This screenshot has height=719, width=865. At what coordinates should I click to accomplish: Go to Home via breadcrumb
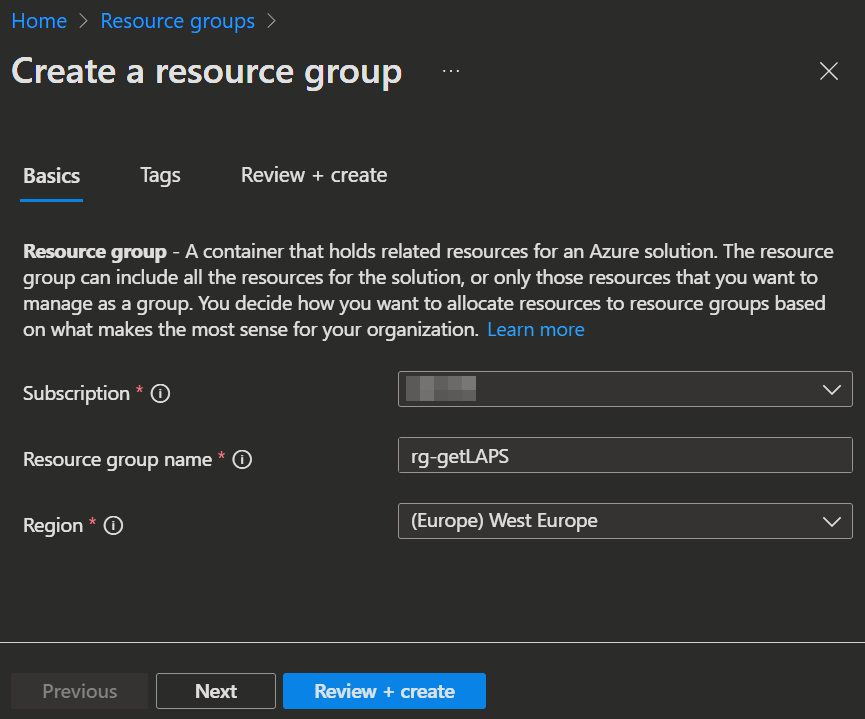(x=39, y=21)
